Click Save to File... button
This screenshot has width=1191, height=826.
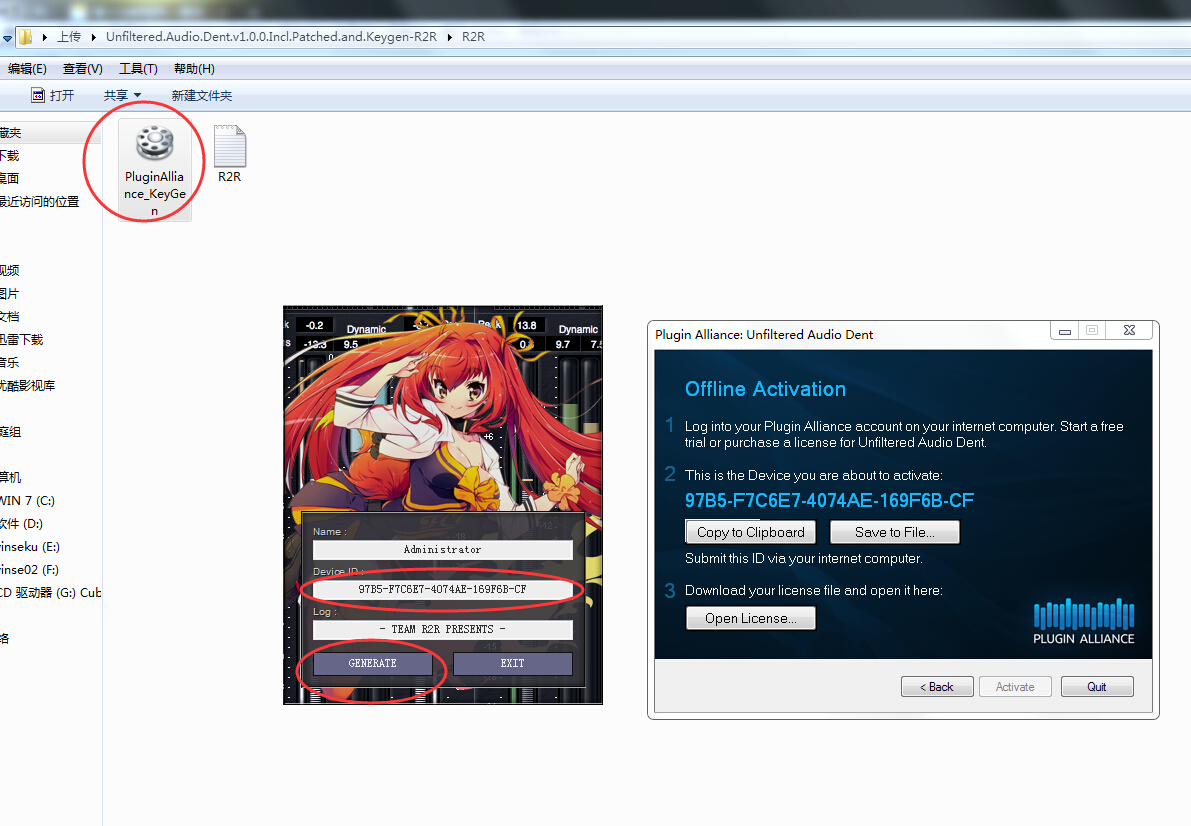[x=895, y=532]
